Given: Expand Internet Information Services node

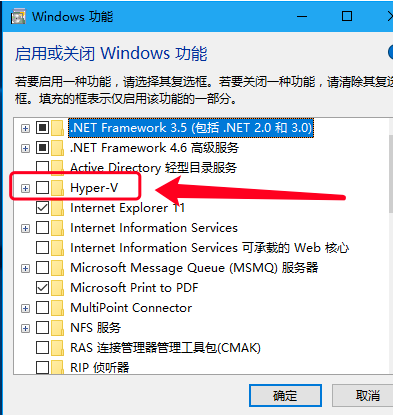Looking at the screenshot, I should (x=25, y=228).
